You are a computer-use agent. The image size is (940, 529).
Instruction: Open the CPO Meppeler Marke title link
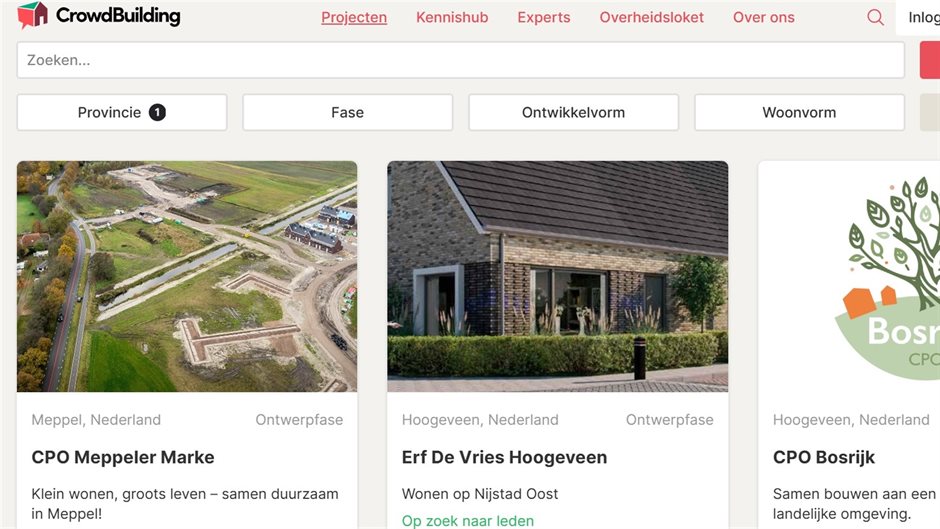[123, 457]
